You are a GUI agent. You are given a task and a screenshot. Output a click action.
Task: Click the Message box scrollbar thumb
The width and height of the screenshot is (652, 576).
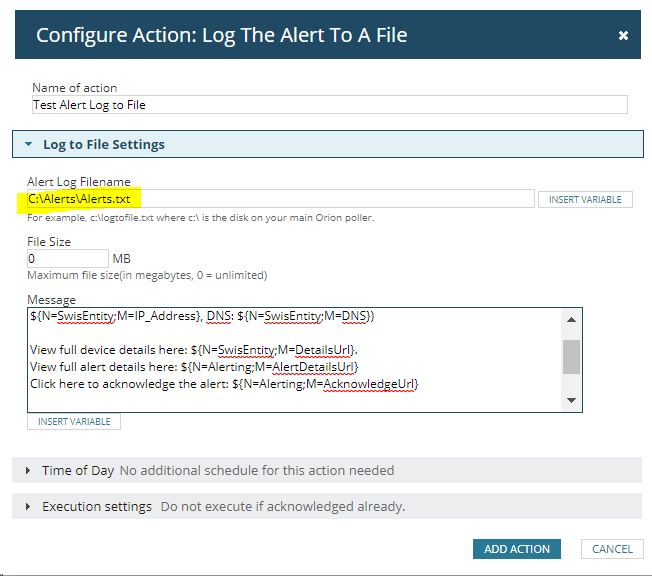pyautogui.click(x=571, y=357)
